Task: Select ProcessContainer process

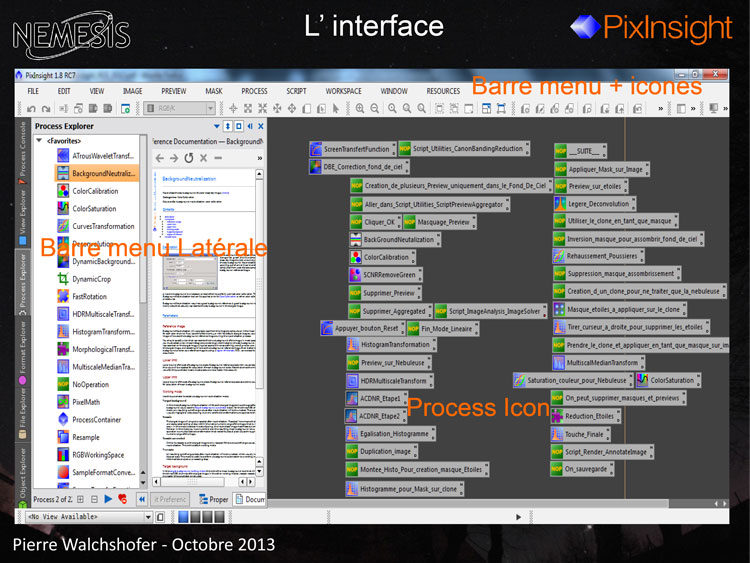Action: tap(89, 419)
